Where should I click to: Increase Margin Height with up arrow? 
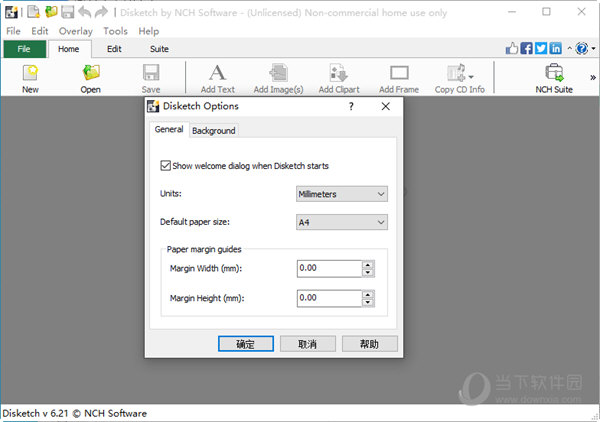368,294
